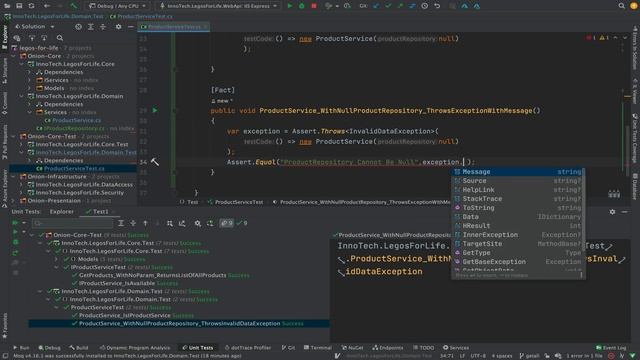Image resolution: width=640 pixels, height=360 pixels.
Task: Expand the Dependencies node under InnoTech.LegosForLife.Core
Action: (29, 72)
